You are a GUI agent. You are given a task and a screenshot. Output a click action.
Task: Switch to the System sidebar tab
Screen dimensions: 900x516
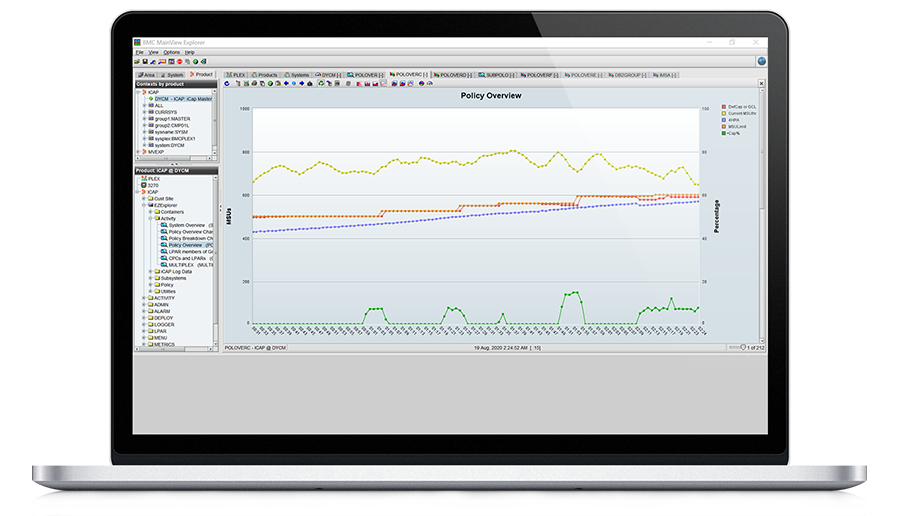(x=174, y=75)
